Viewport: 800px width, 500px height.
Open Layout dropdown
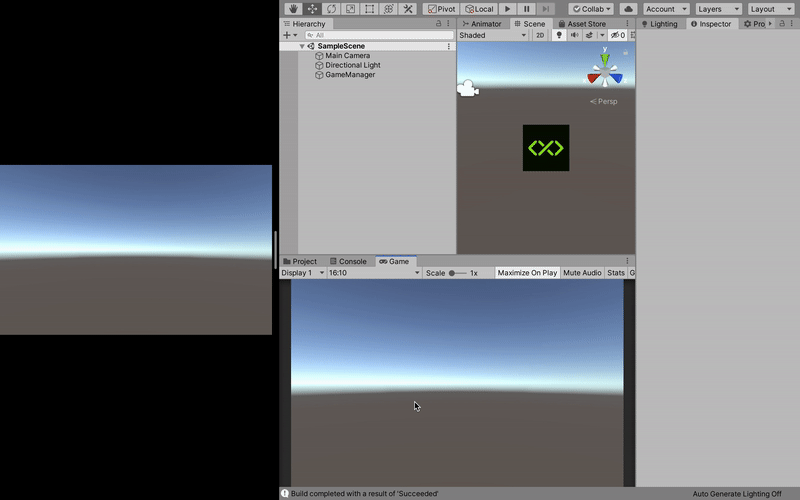point(770,9)
